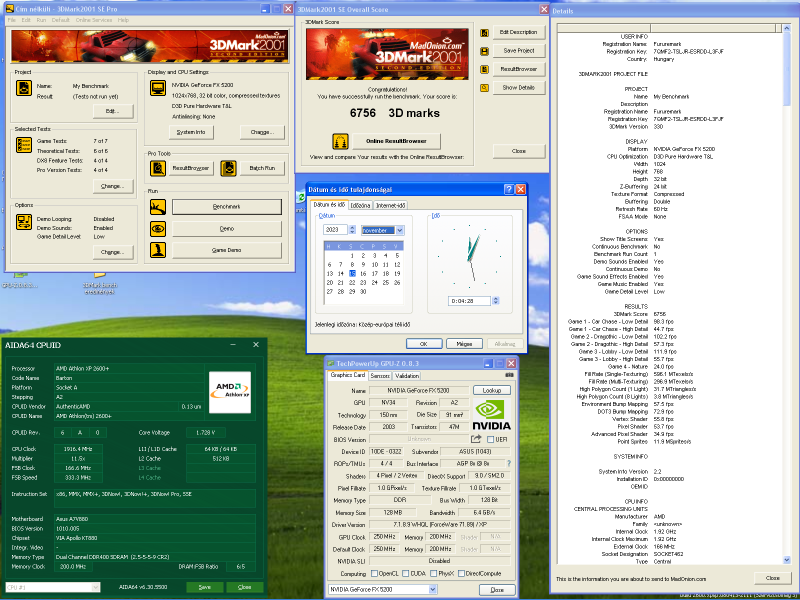The width and height of the screenshot is (800, 600).
Task: Click the Benchmark run icon
Action: point(158,207)
